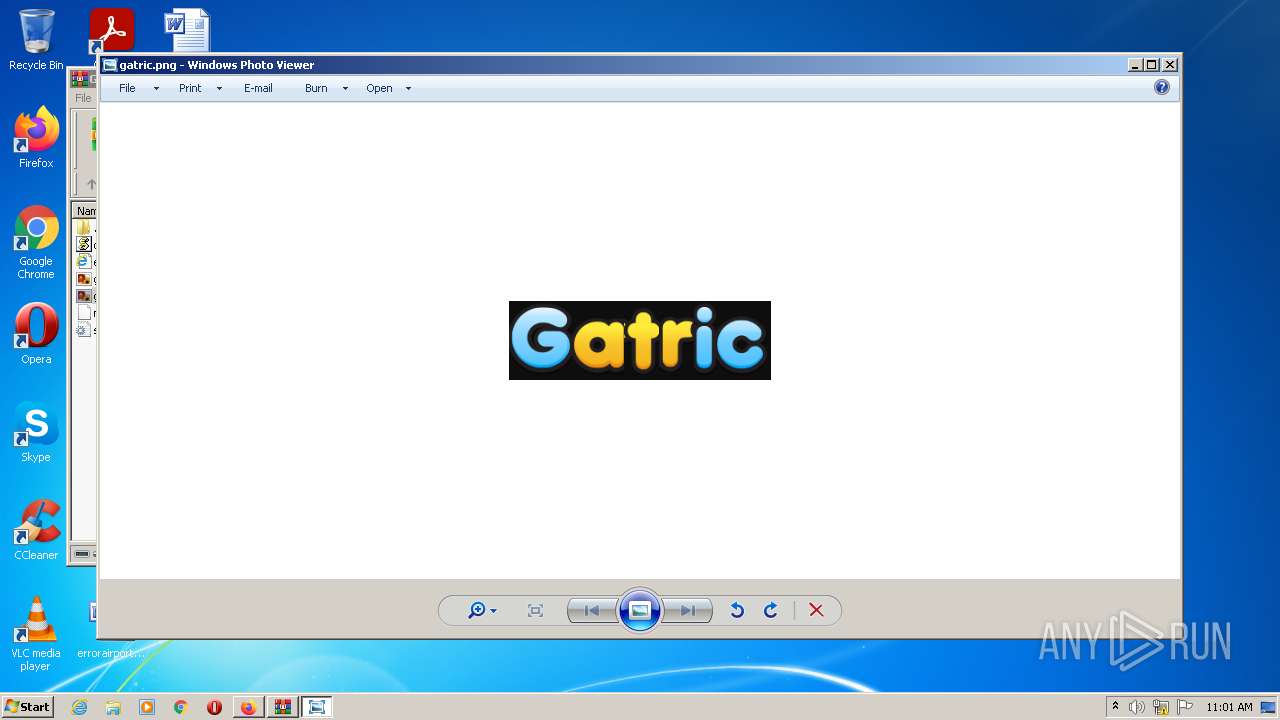
Task: Open the Burn menu
Action: (316, 88)
